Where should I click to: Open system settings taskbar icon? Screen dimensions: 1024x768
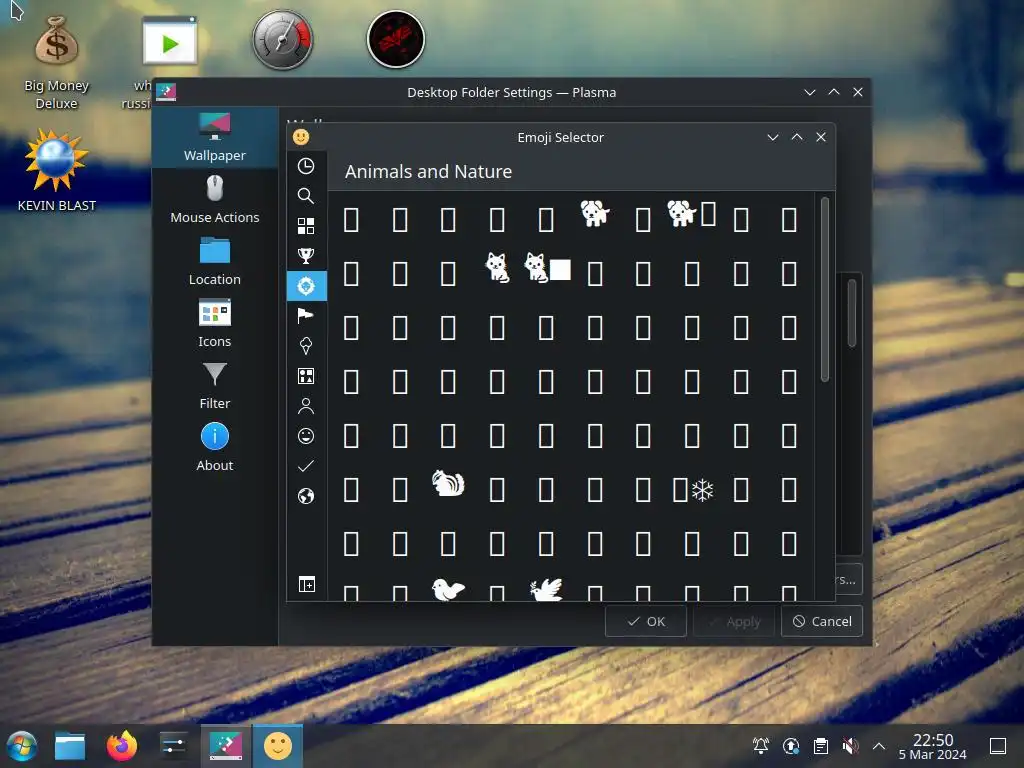click(174, 746)
